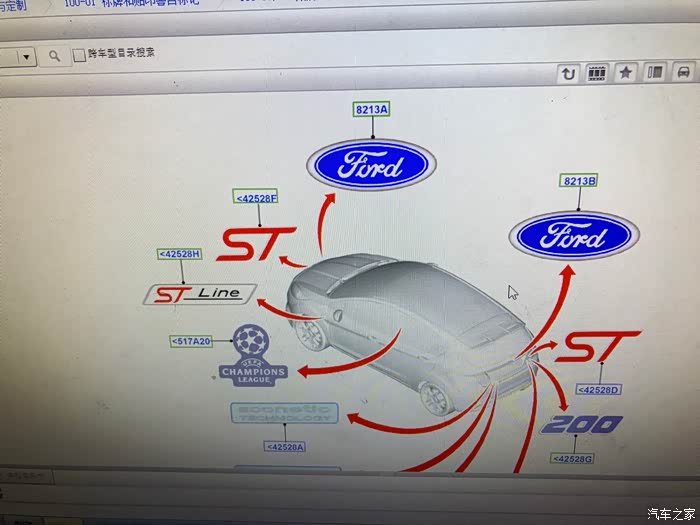Image resolution: width=700 pixels, height=525 pixels.
Task: Click the 200 badge image
Action: click(582, 425)
